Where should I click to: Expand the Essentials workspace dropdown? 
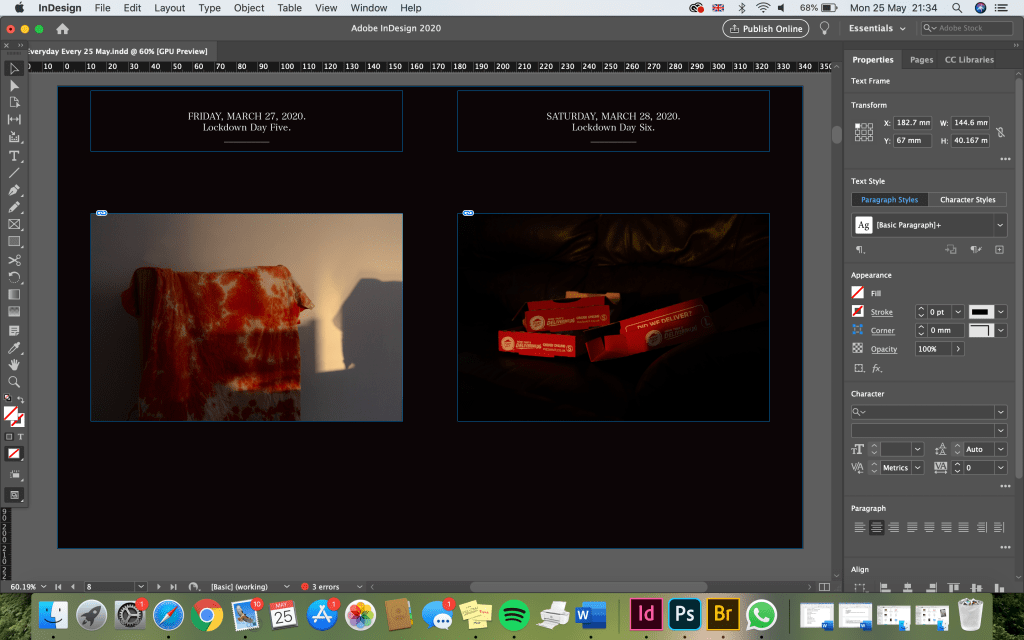pyautogui.click(x=876, y=29)
